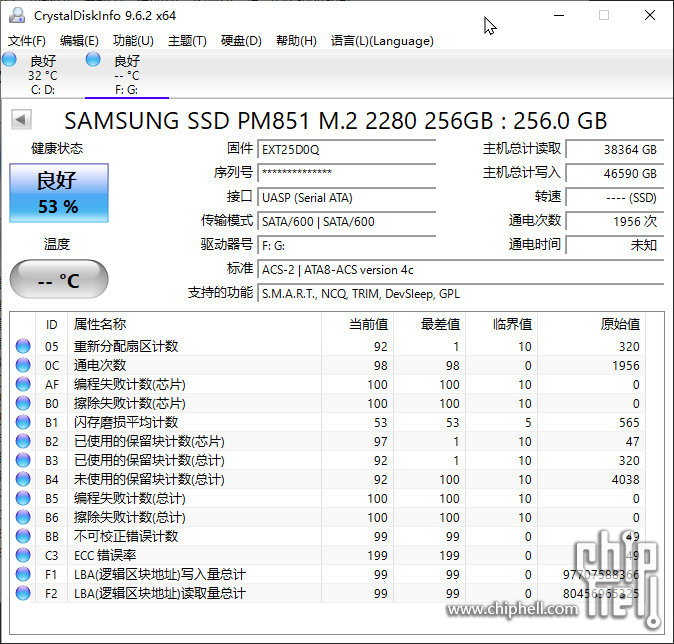Screen dimensions: 674x644
Task: Click the SAMSUNG SSD PM851 disk title
Action: click(x=336, y=120)
